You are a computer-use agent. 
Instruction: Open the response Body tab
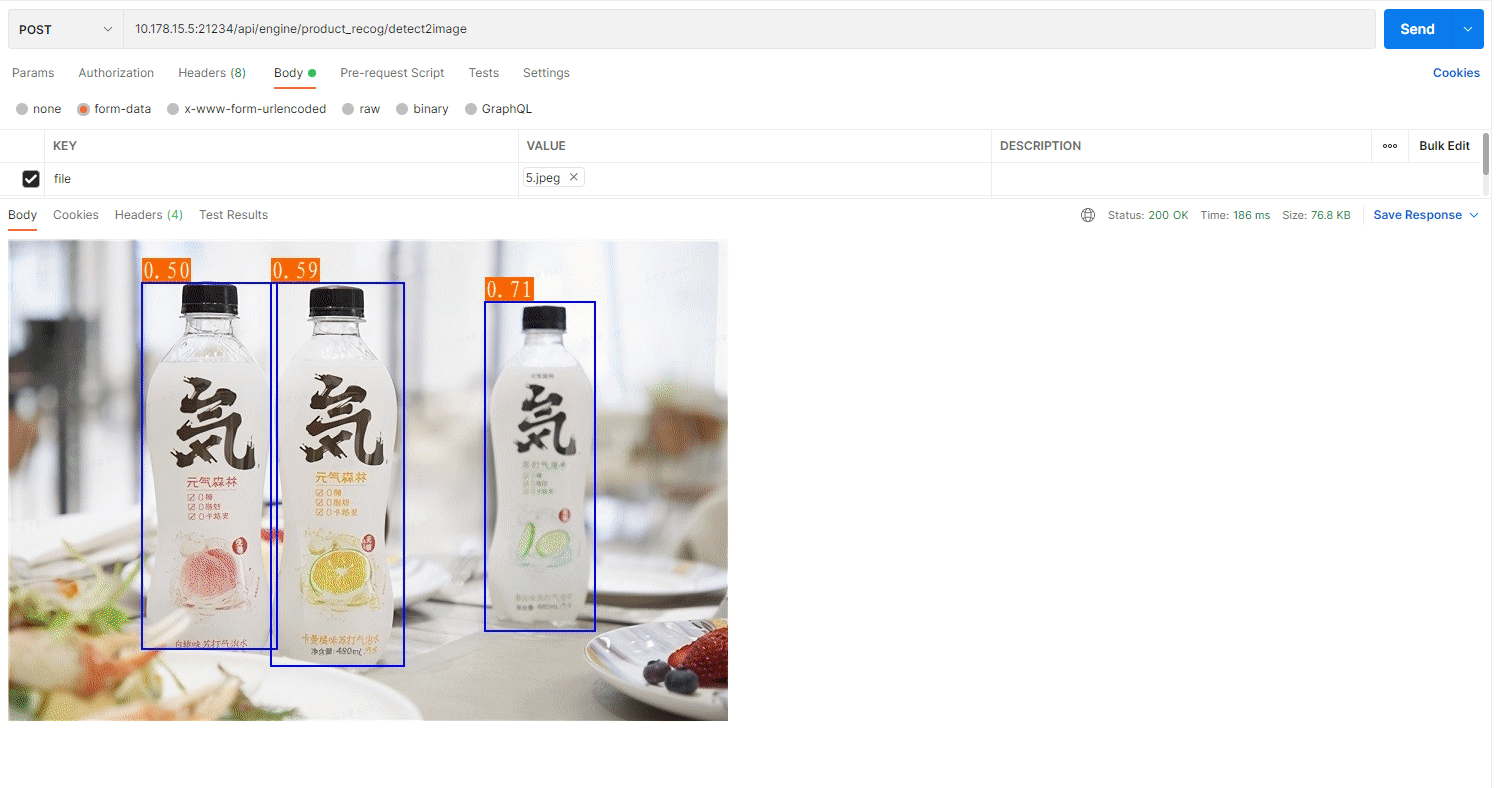(x=22, y=215)
